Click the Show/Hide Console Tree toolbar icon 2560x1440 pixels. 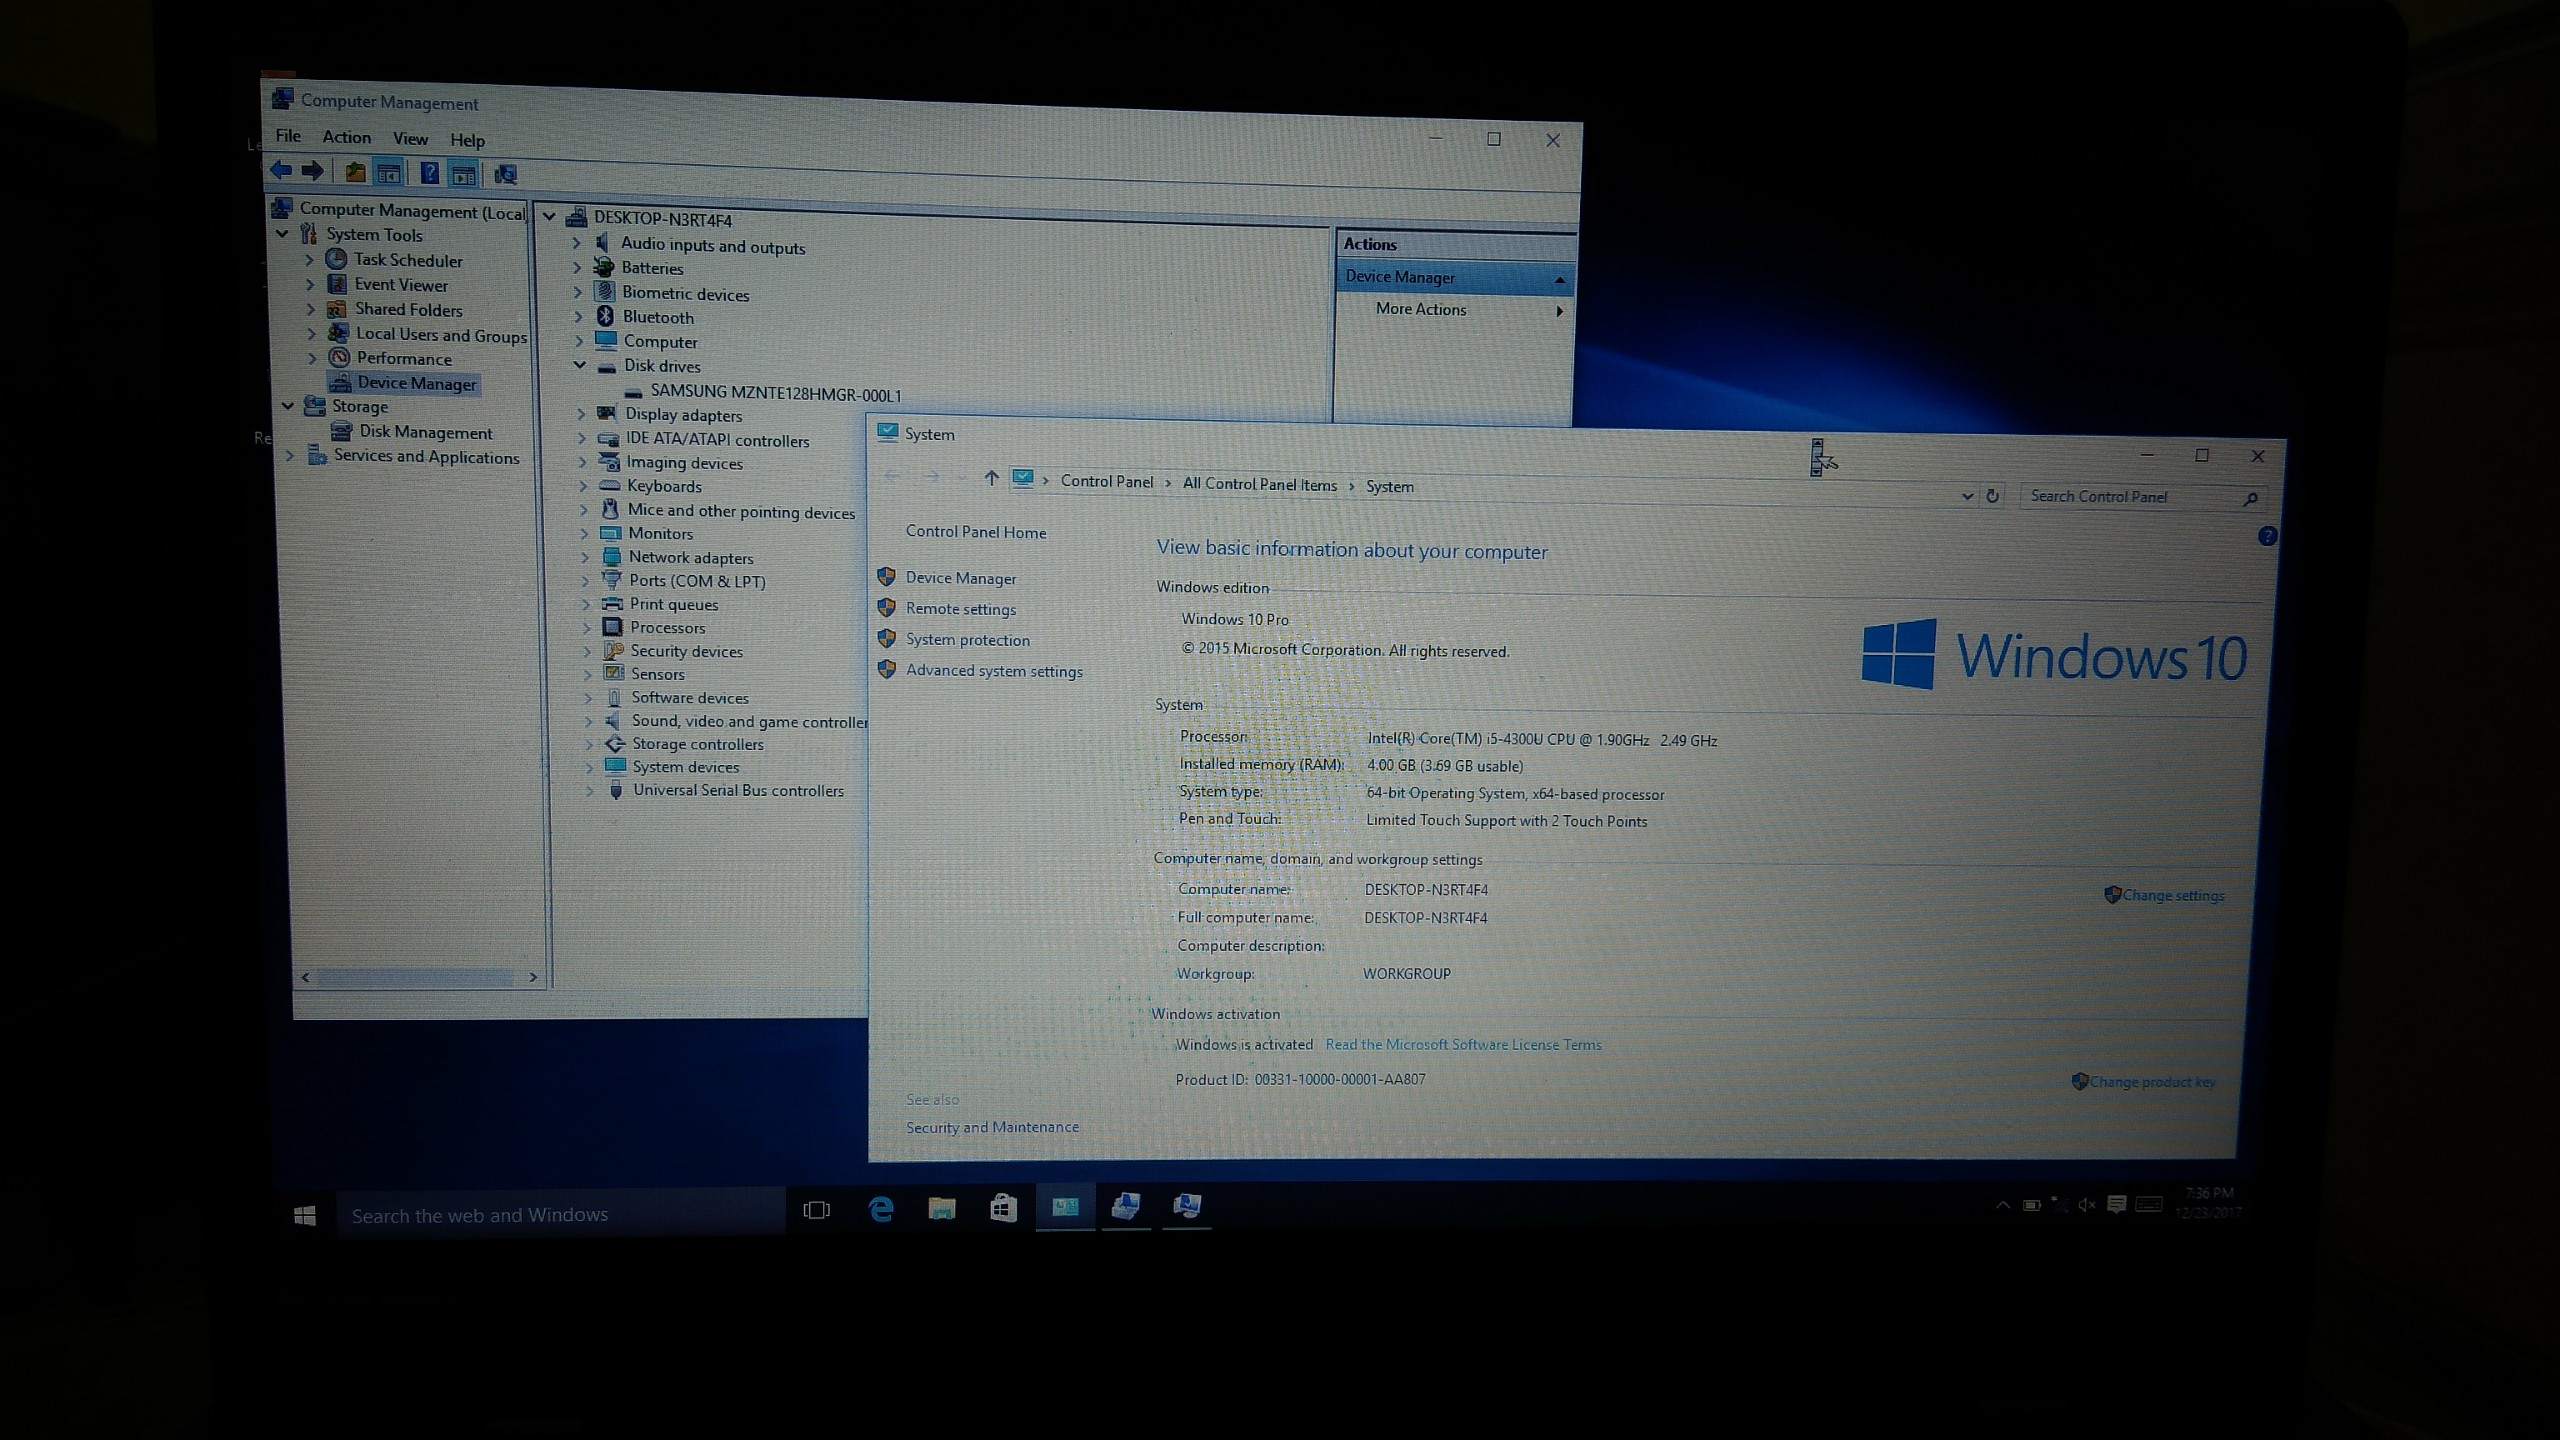(x=388, y=173)
